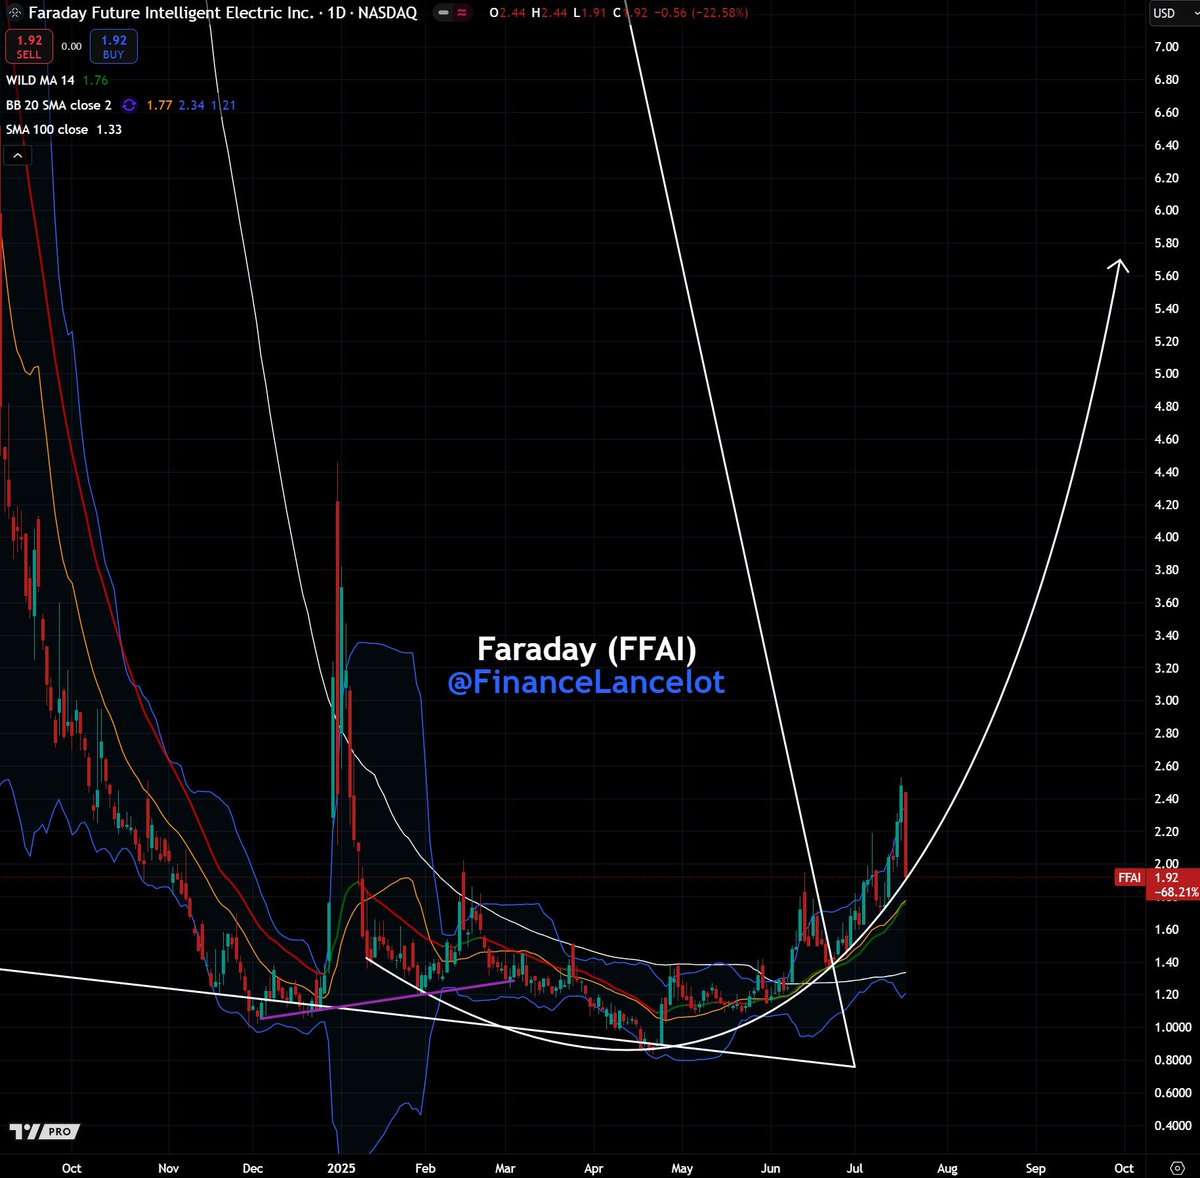Image resolution: width=1200 pixels, height=1178 pixels.
Task: Click the Mar label on time axis
Action: pos(505,1168)
